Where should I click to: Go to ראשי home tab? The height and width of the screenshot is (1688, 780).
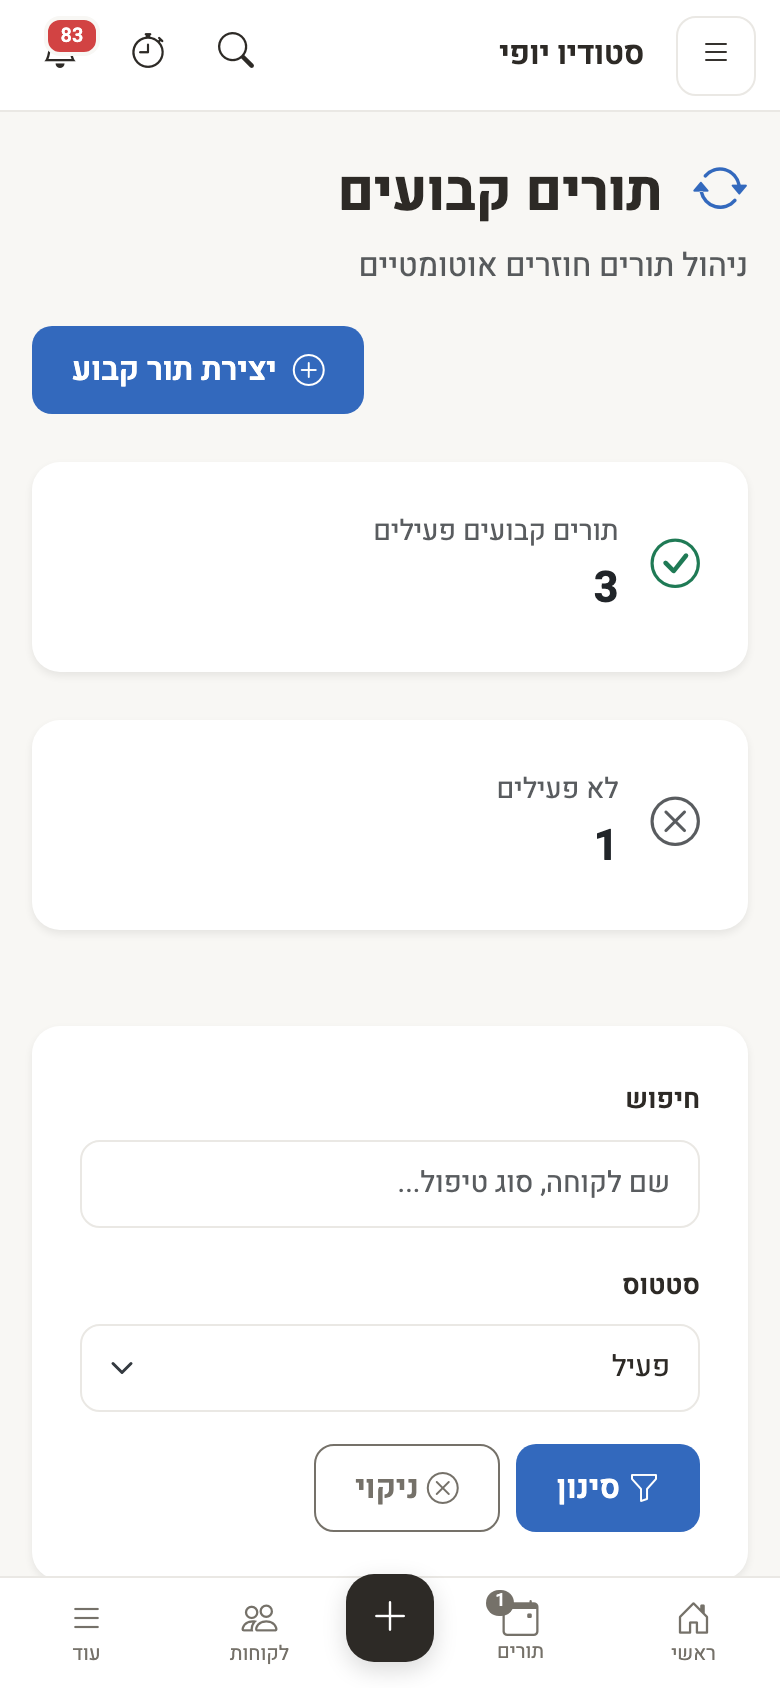693,1632
